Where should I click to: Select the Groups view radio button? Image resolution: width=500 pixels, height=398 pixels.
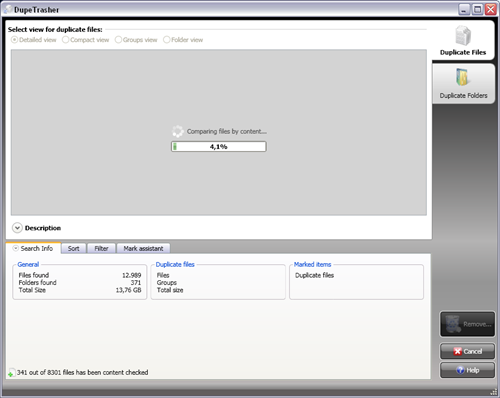click(x=118, y=40)
